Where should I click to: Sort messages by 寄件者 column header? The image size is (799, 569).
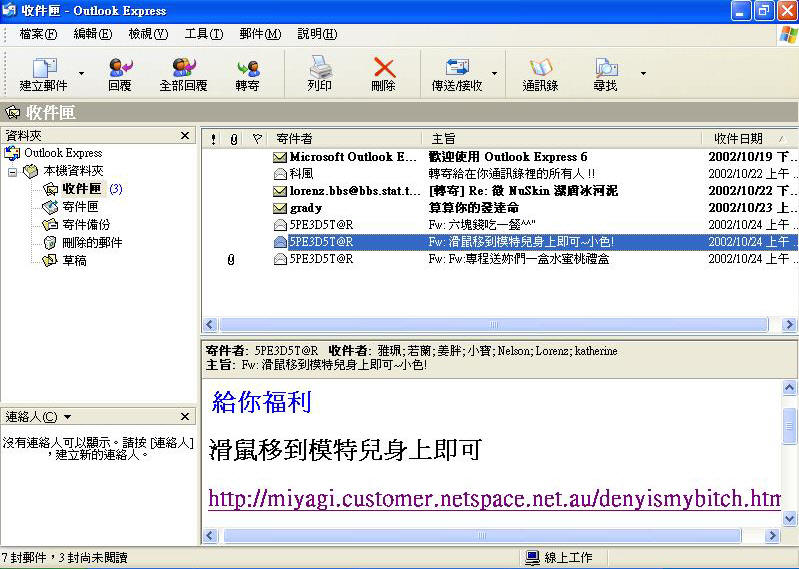[x=344, y=139]
